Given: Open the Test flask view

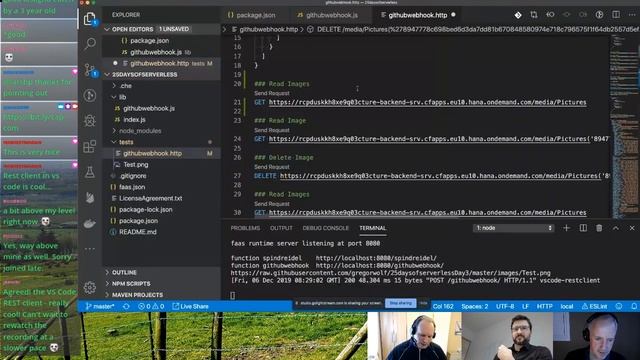Looking at the screenshot, I should [x=90, y=172].
